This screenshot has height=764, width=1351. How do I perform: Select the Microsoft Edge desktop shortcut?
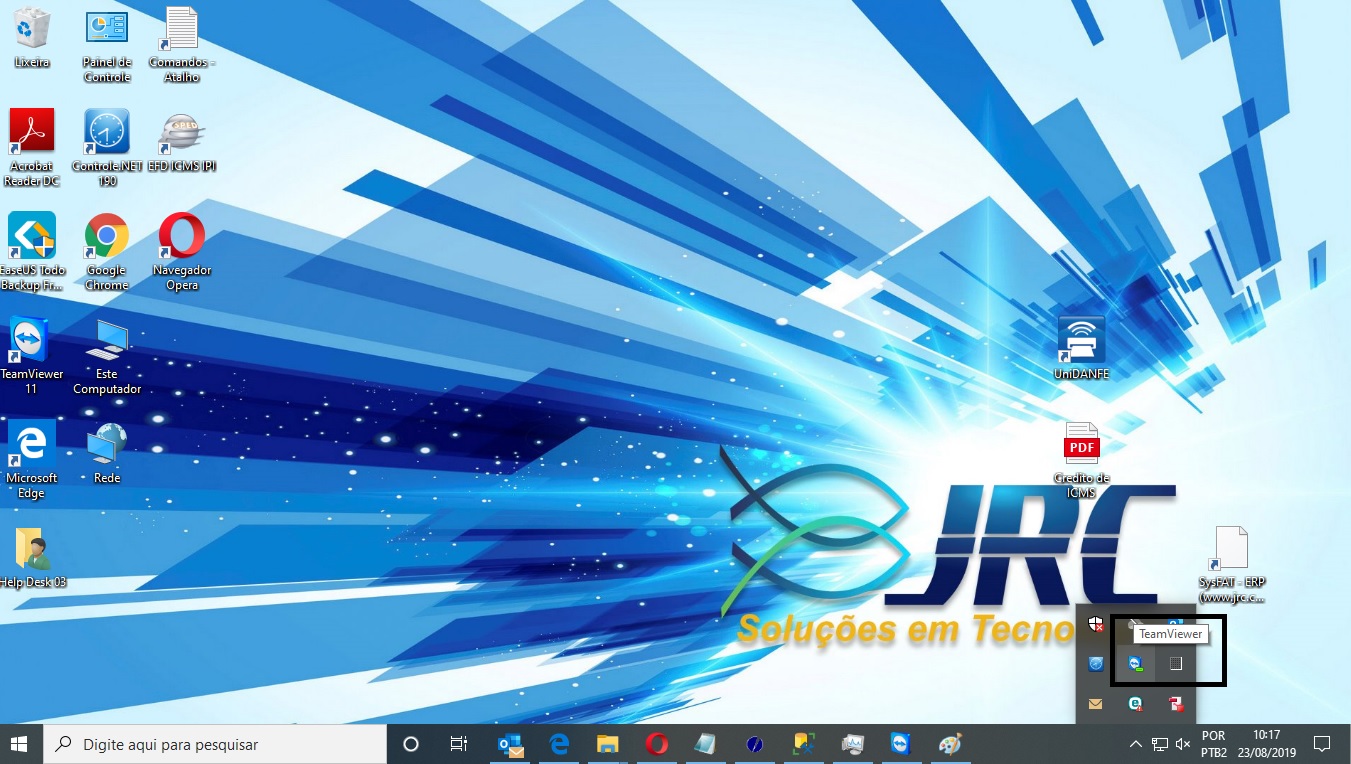pyautogui.click(x=32, y=460)
